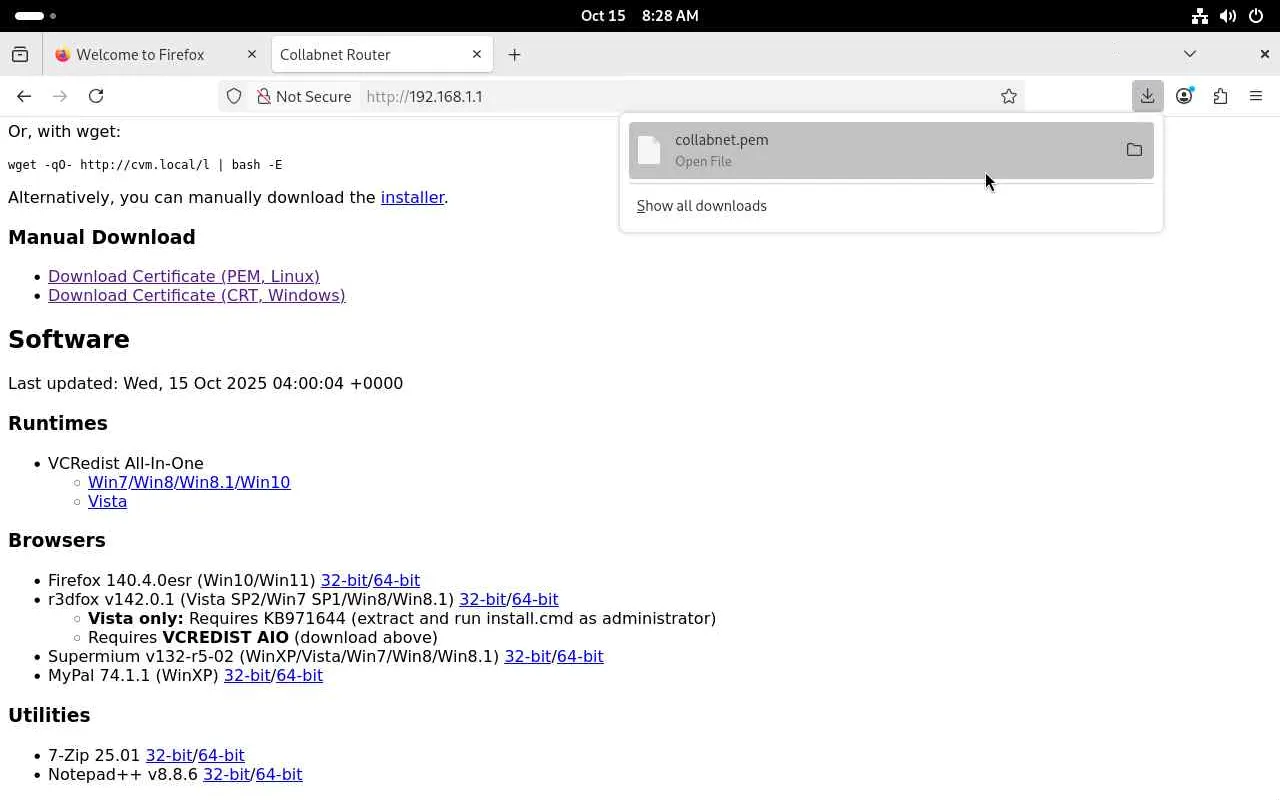Open the VCRedist Vista link

click(x=107, y=501)
